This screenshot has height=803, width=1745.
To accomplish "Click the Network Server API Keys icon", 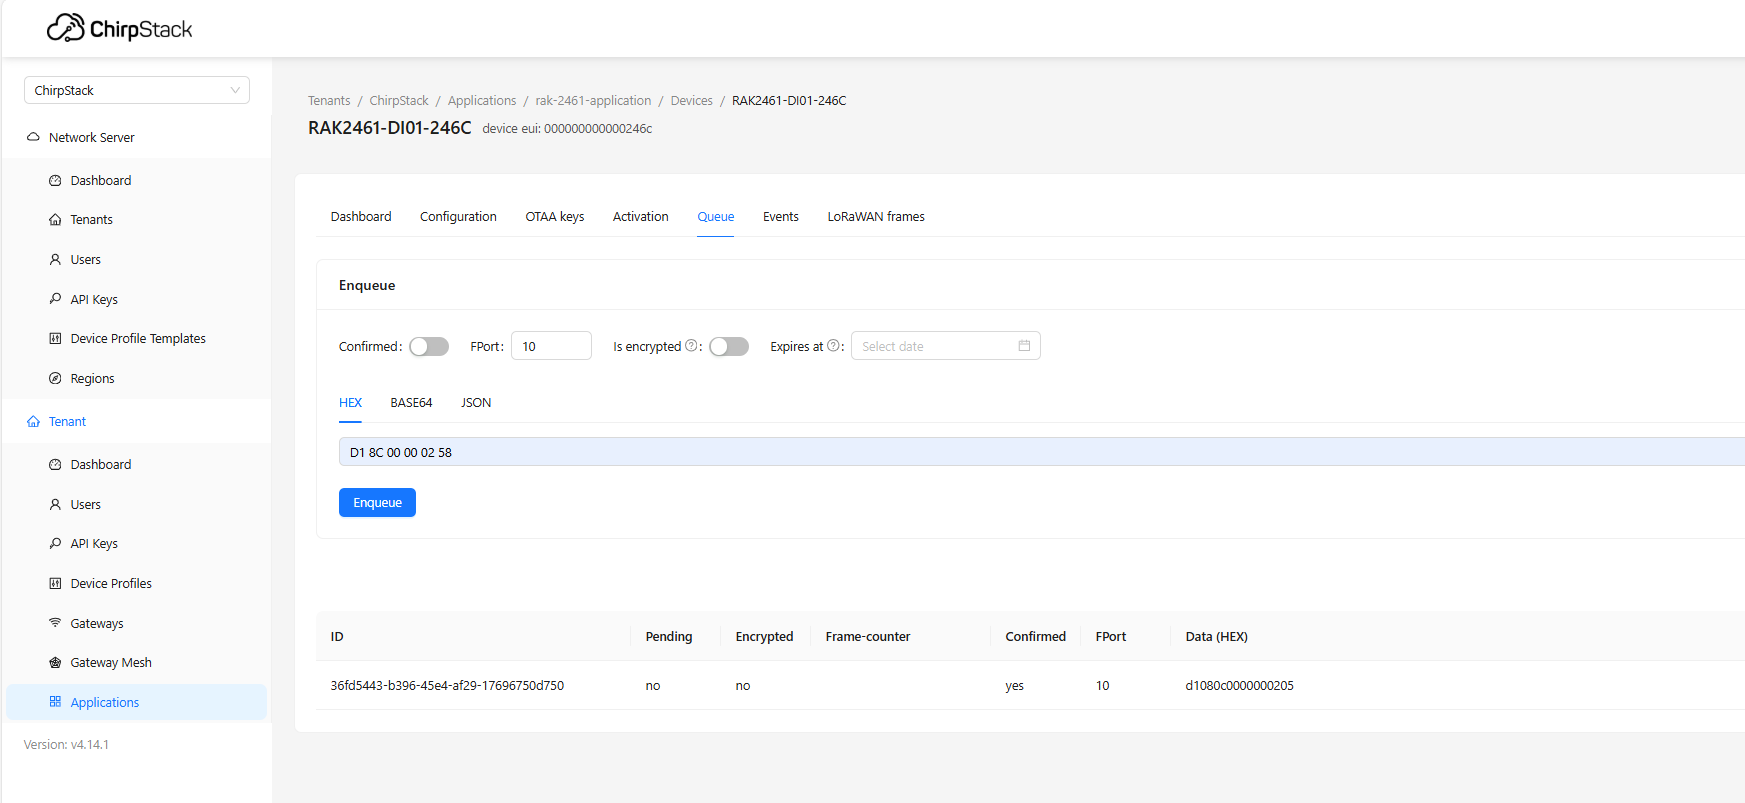I will click(x=55, y=299).
